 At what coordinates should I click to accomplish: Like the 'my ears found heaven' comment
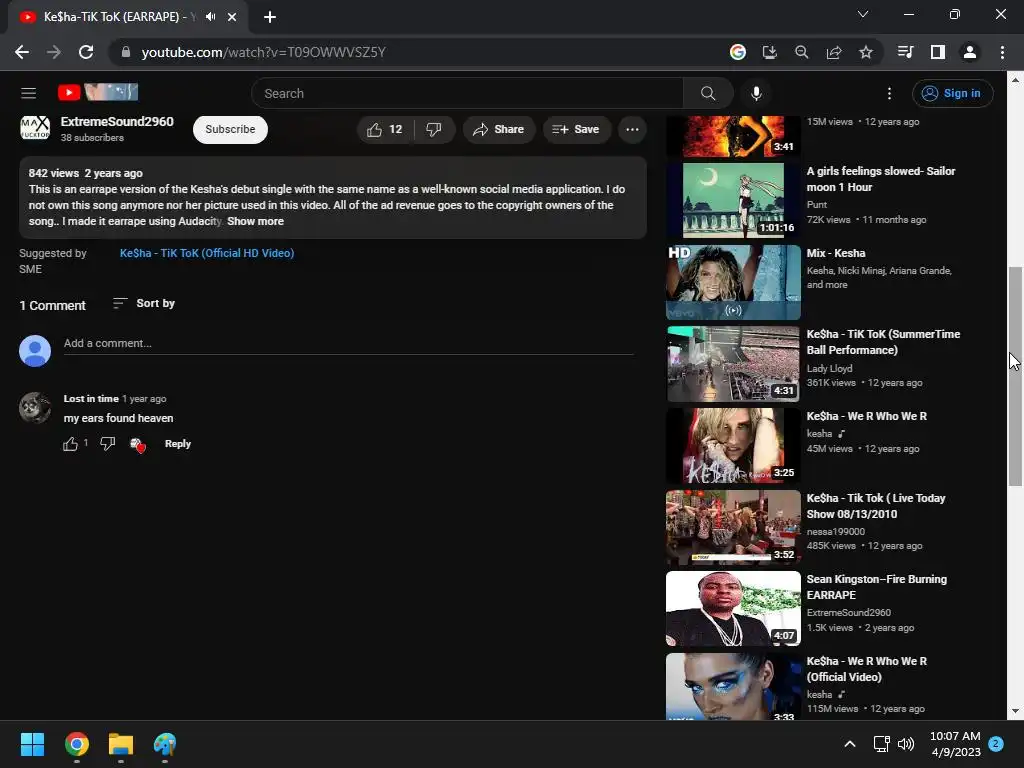tap(71, 444)
